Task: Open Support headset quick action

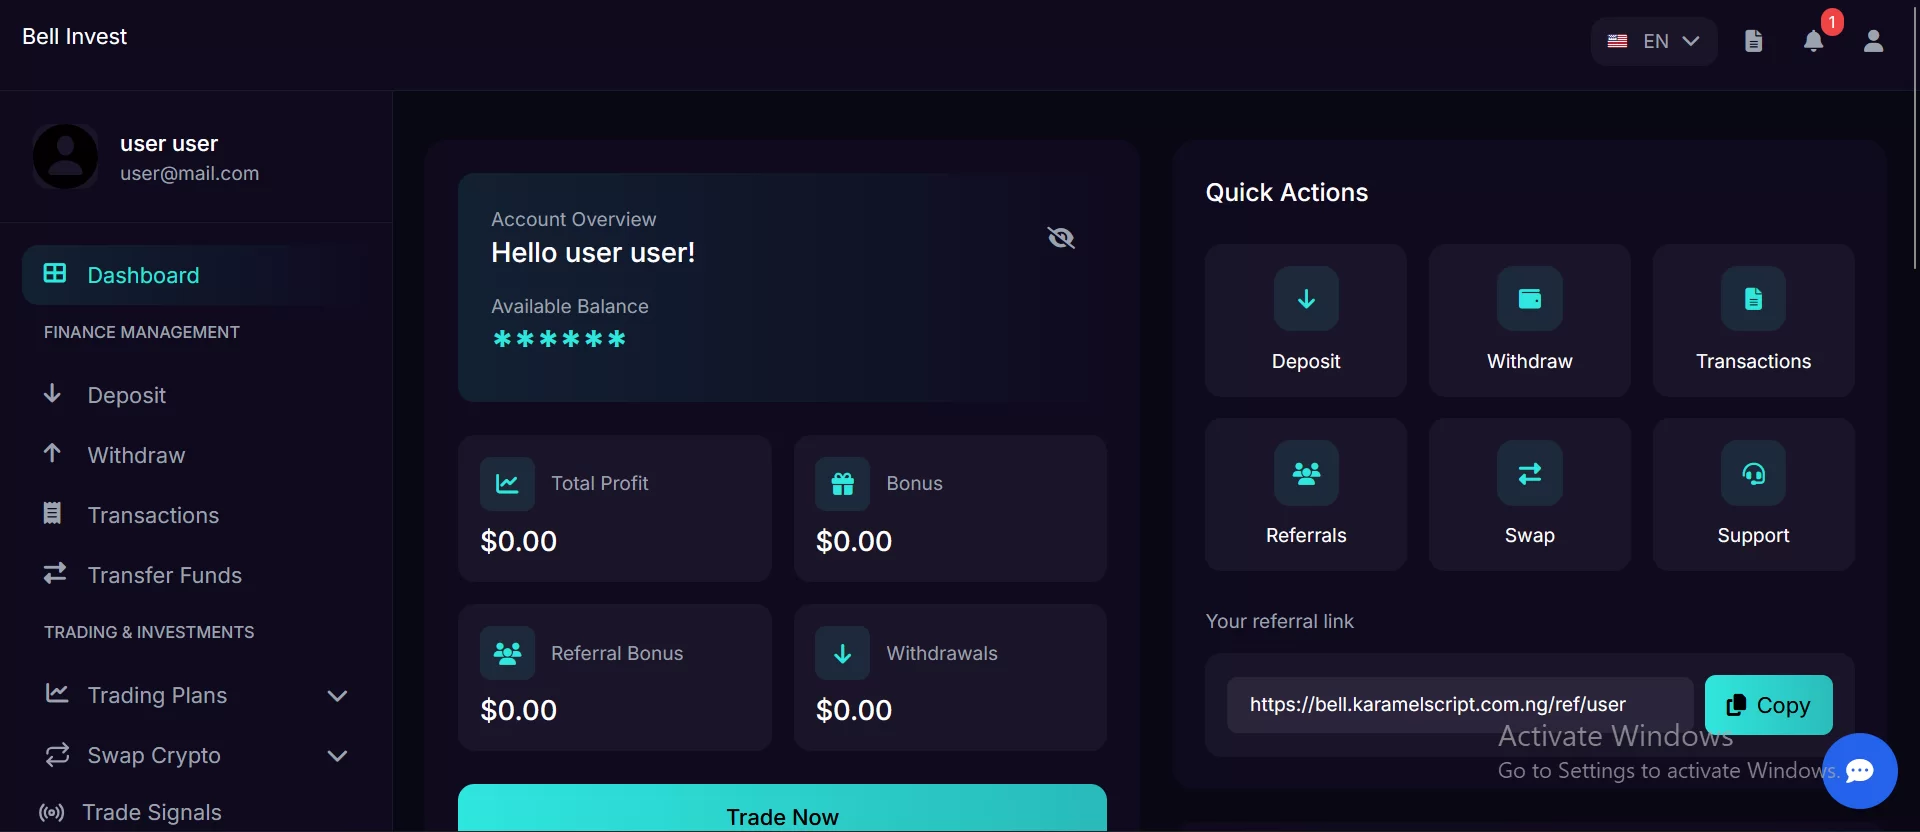Action: pyautogui.click(x=1753, y=473)
